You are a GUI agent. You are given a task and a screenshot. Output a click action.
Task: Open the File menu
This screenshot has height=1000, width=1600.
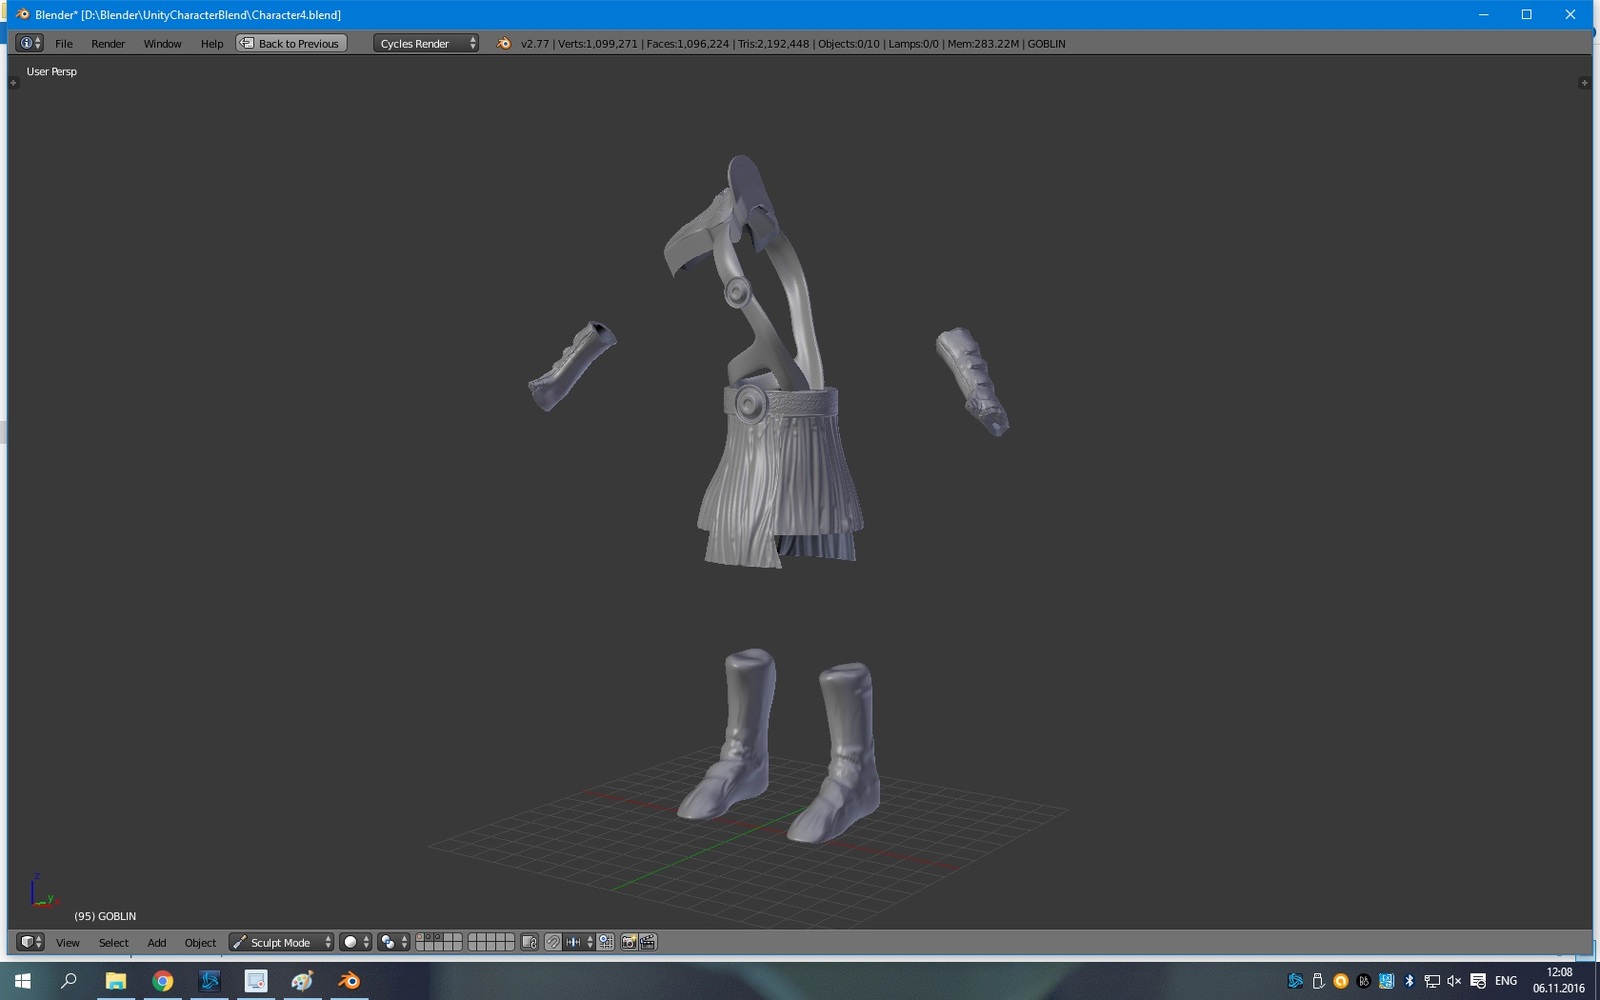coord(64,44)
